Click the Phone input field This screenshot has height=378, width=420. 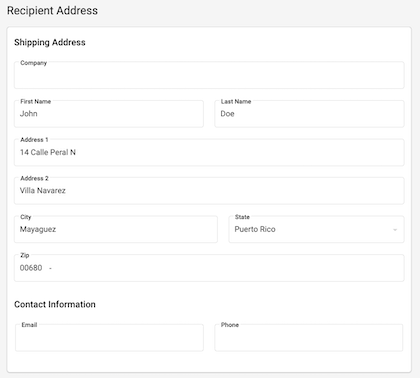pyautogui.click(x=309, y=338)
